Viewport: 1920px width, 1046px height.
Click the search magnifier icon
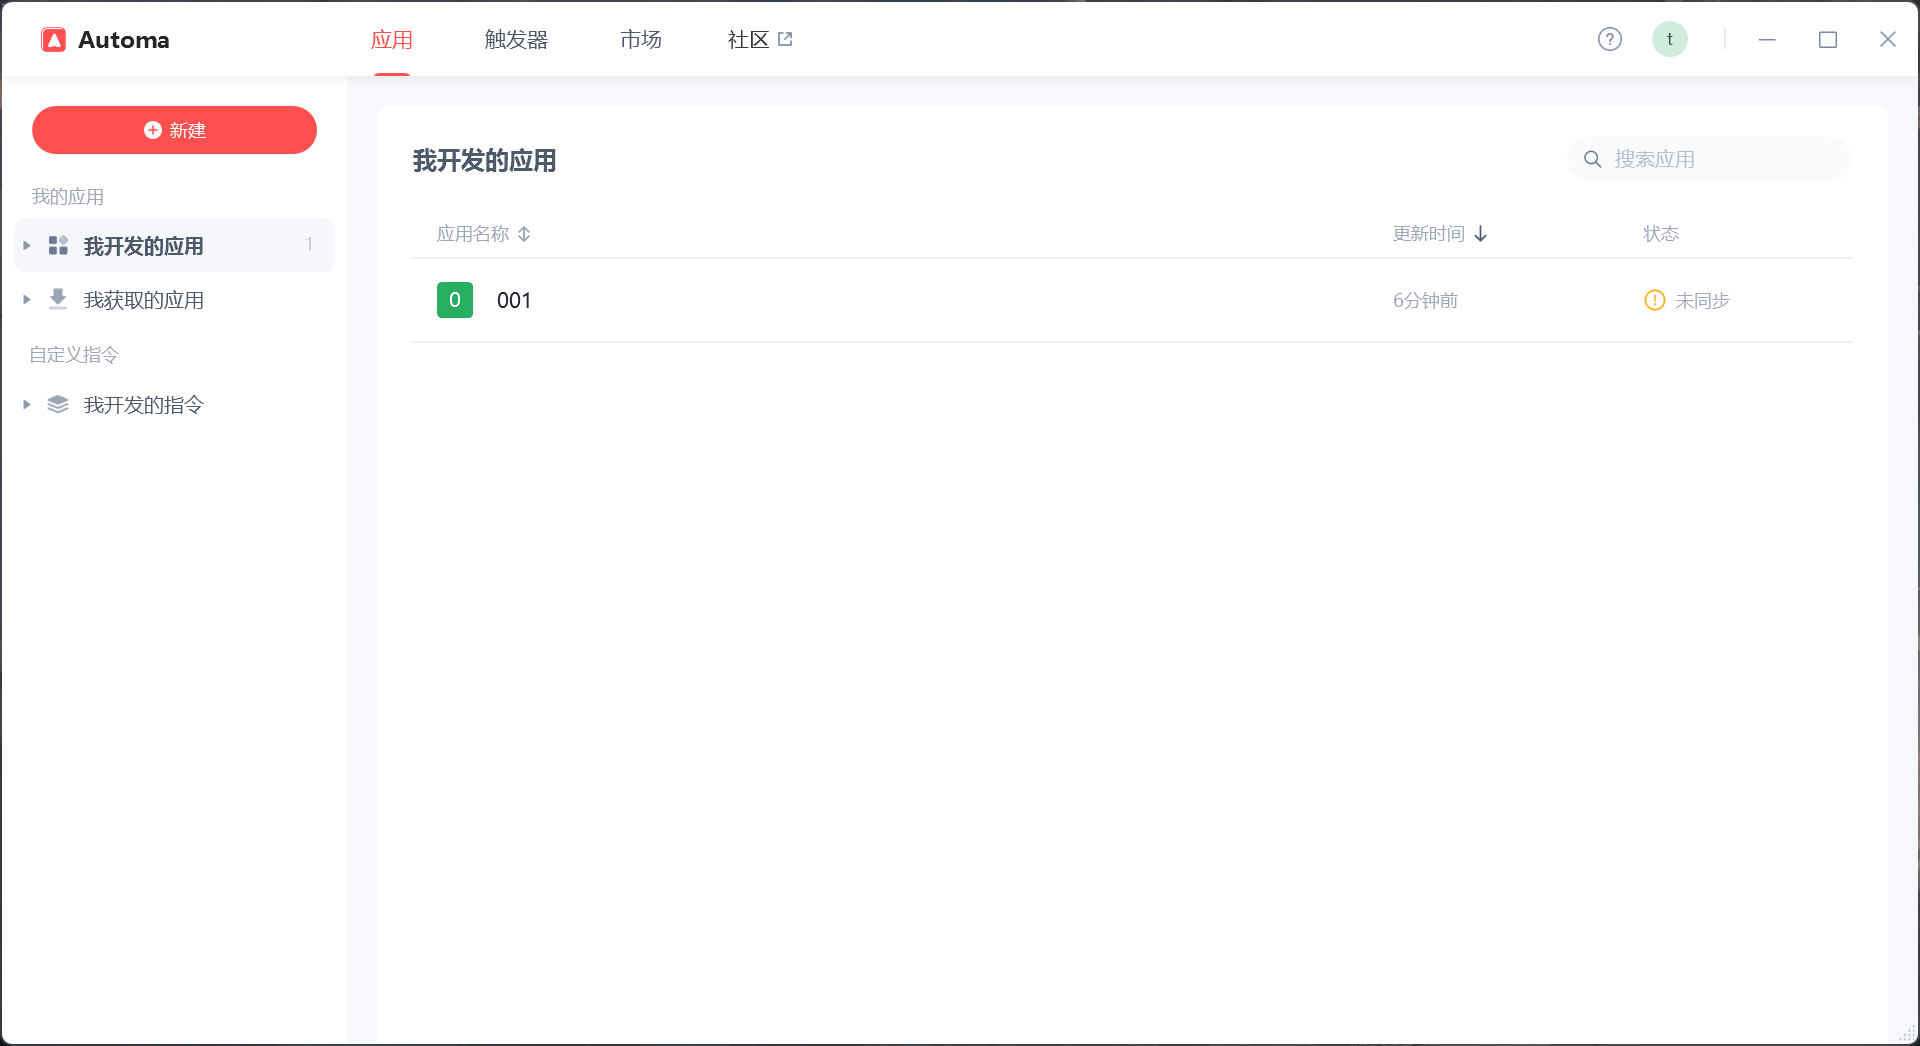pos(1592,159)
